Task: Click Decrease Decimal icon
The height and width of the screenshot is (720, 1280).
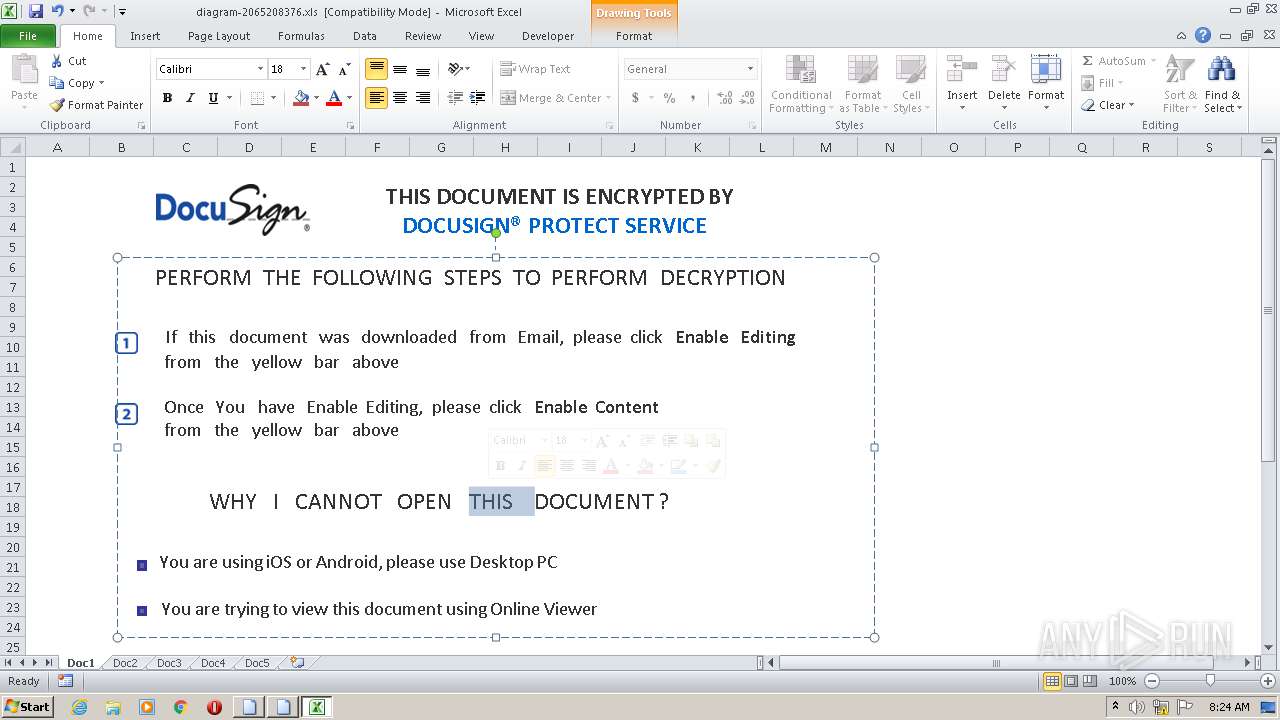Action: coord(747,98)
